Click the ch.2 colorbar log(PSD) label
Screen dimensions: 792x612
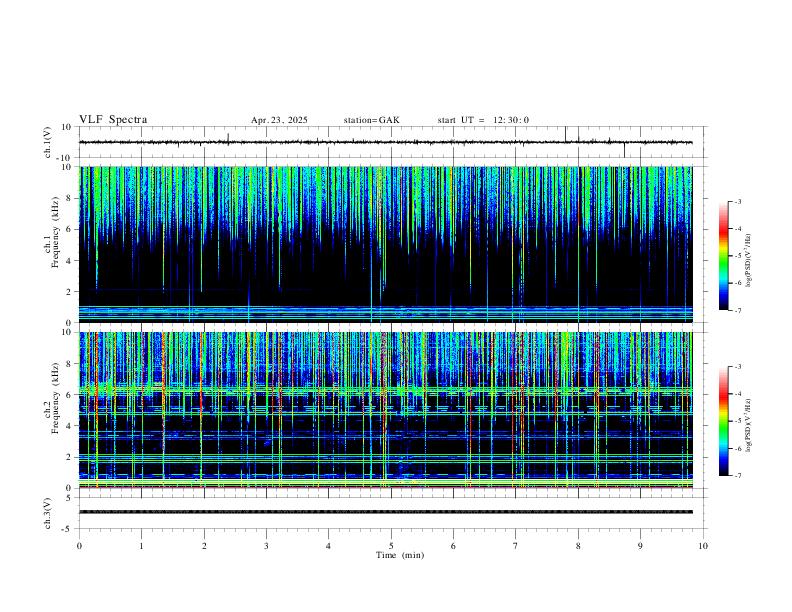(x=749, y=426)
